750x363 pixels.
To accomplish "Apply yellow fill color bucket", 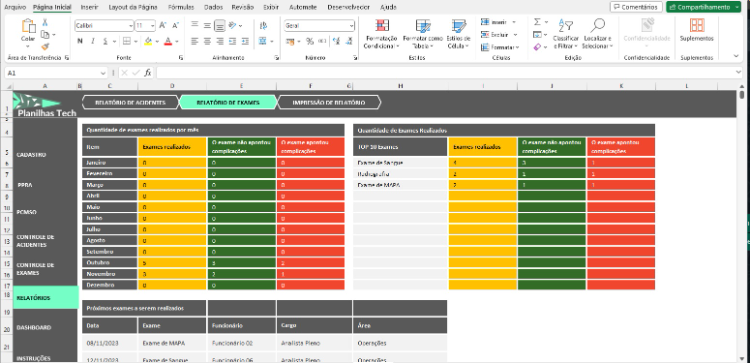I will pos(148,42).
